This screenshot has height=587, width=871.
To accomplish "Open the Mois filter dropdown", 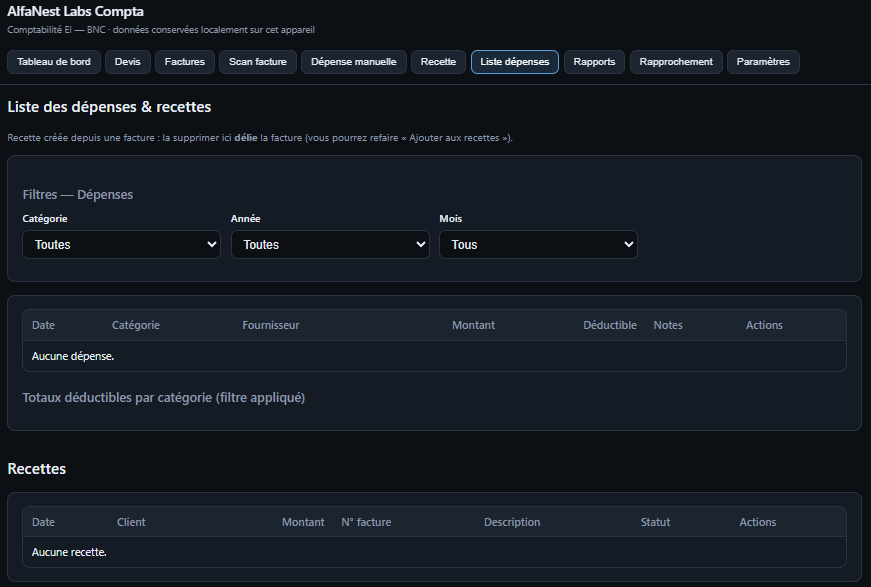I will pos(538,244).
